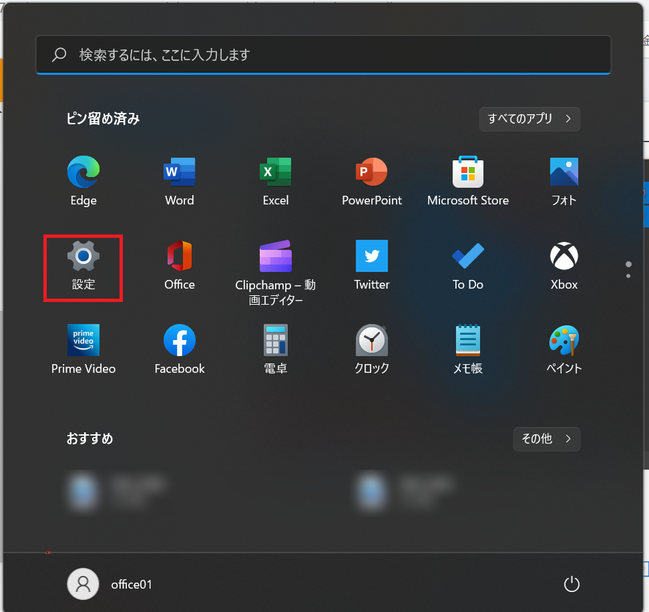Launch Microsoft To Do
The height and width of the screenshot is (612, 649).
(x=468, y=266)
